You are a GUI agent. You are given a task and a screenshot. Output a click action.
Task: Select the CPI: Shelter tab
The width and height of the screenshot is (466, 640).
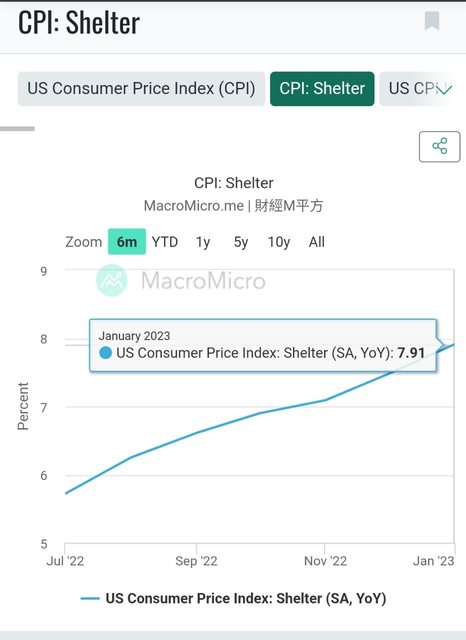pyautogui.click(x=322, y=89)
